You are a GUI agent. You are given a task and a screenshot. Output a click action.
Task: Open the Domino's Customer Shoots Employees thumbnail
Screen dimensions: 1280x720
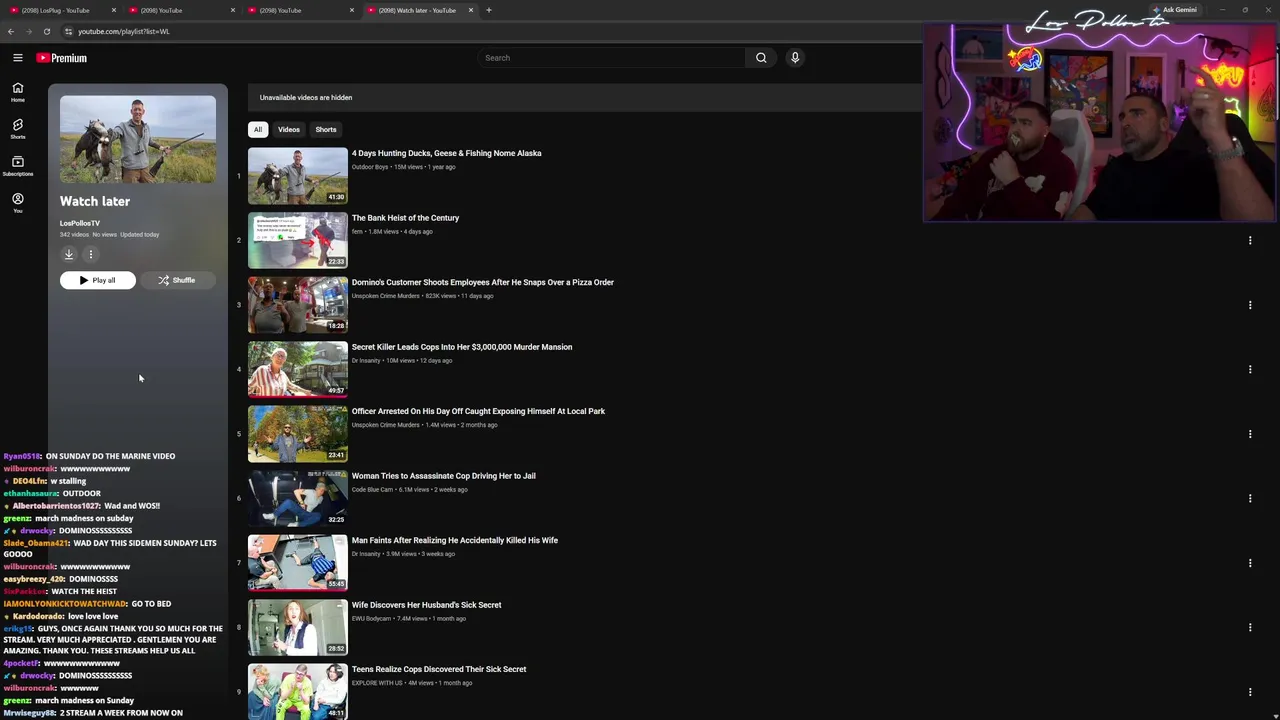pos(298,305)
